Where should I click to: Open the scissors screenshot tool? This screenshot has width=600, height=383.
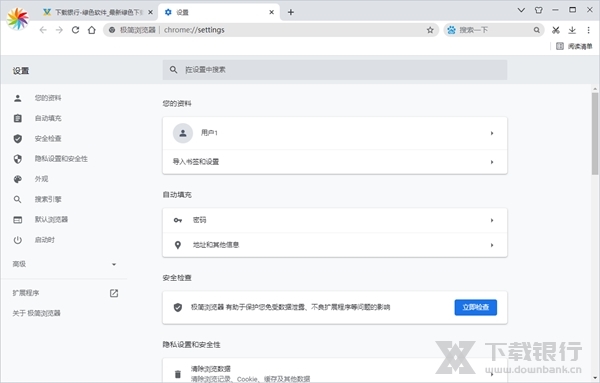click(556, 30)
